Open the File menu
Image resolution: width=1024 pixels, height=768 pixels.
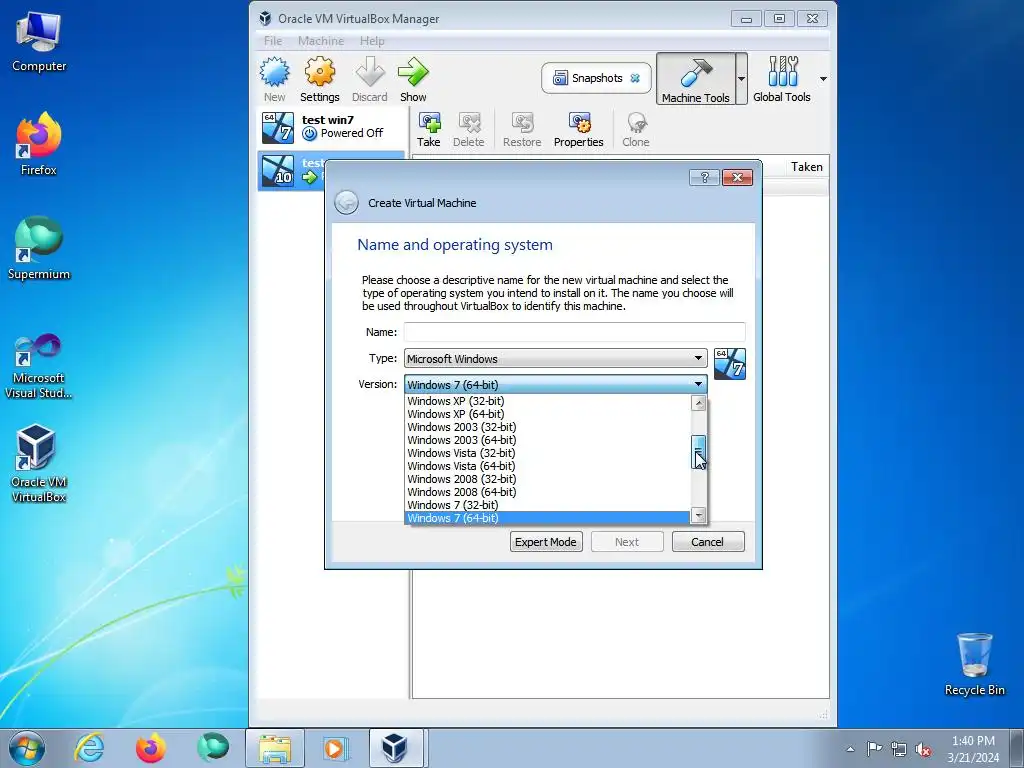click(x=273, y=40)
